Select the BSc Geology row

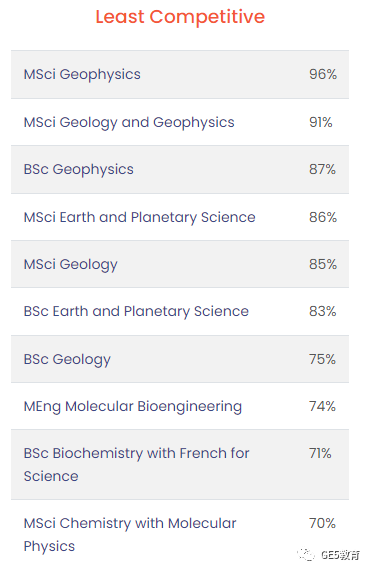180,359
